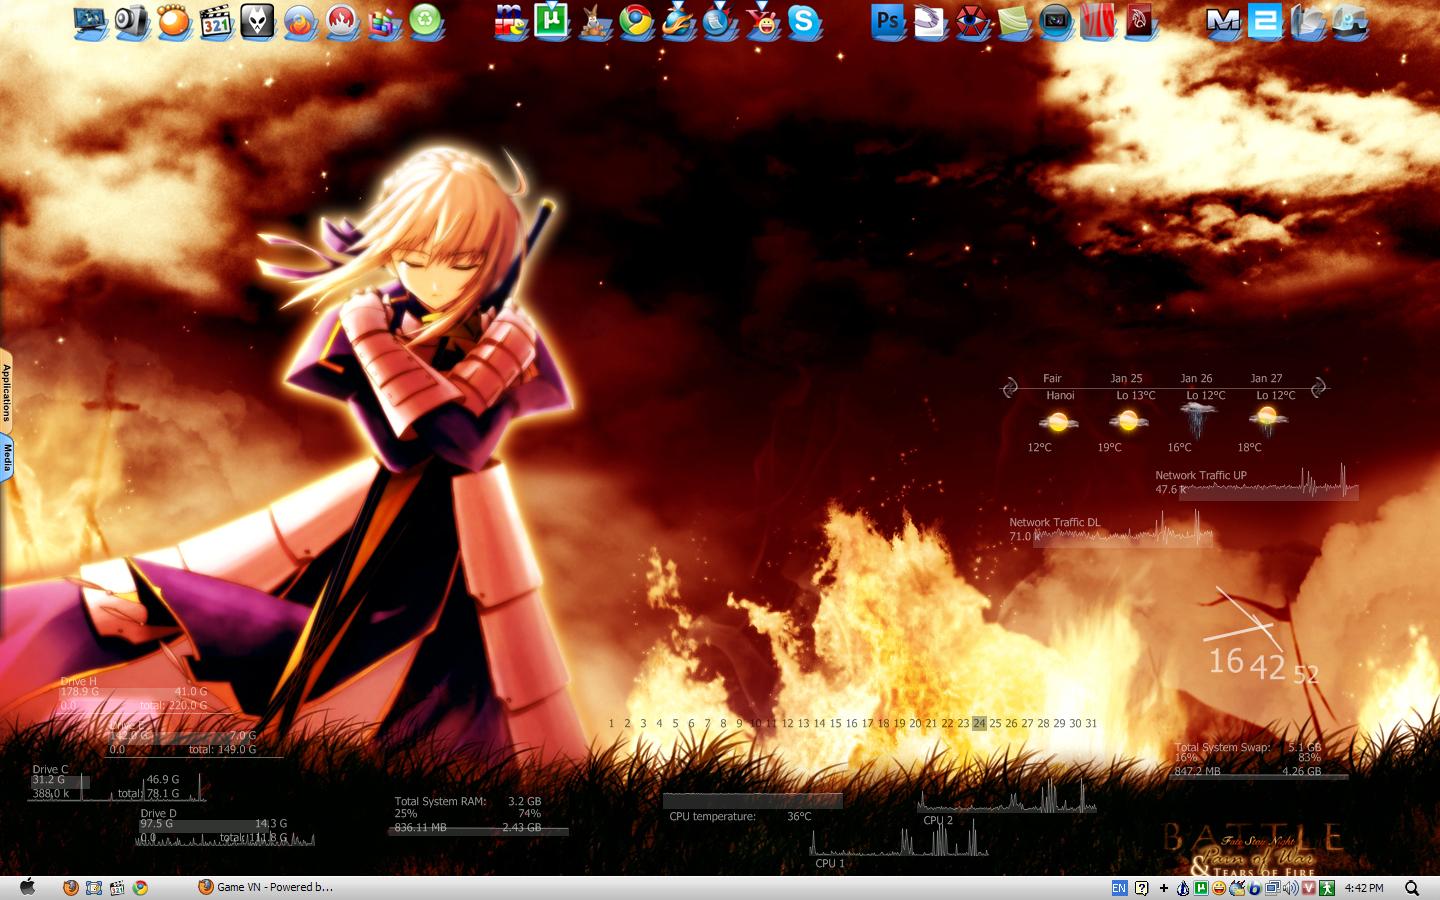Open Foobar2000 alien face icon
Image resolution: width=1440 pixels, height=900 pixels.
[x=257, y=21]
